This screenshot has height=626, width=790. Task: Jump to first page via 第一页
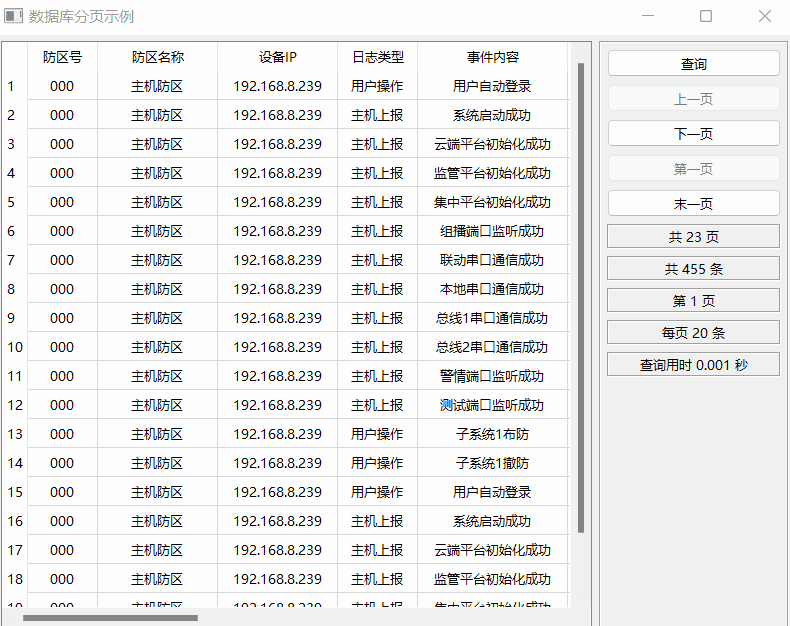coord(693,169)
